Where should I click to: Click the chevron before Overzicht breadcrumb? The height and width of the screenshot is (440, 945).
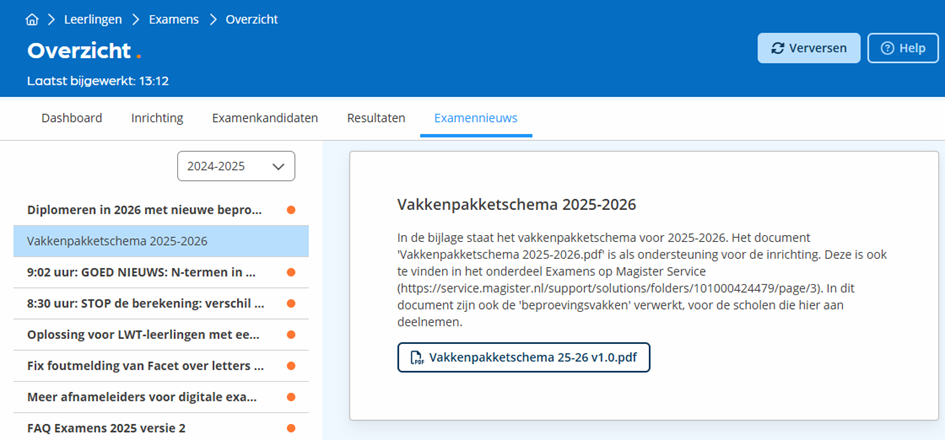click(212, 19)
